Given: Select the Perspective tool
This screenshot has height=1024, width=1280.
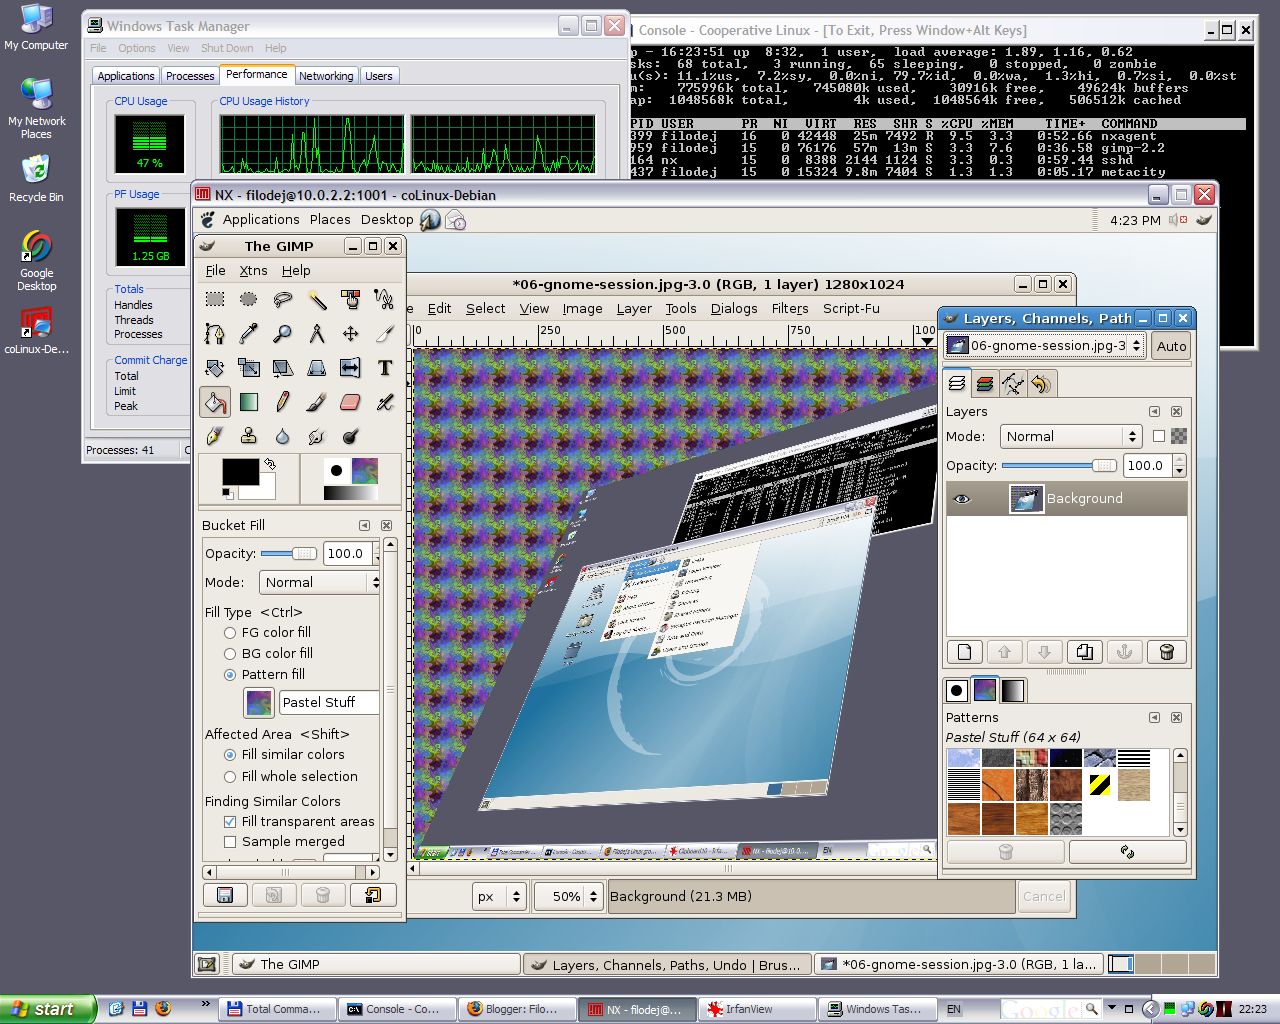Looking at the screenshot, I should [317, 368].
